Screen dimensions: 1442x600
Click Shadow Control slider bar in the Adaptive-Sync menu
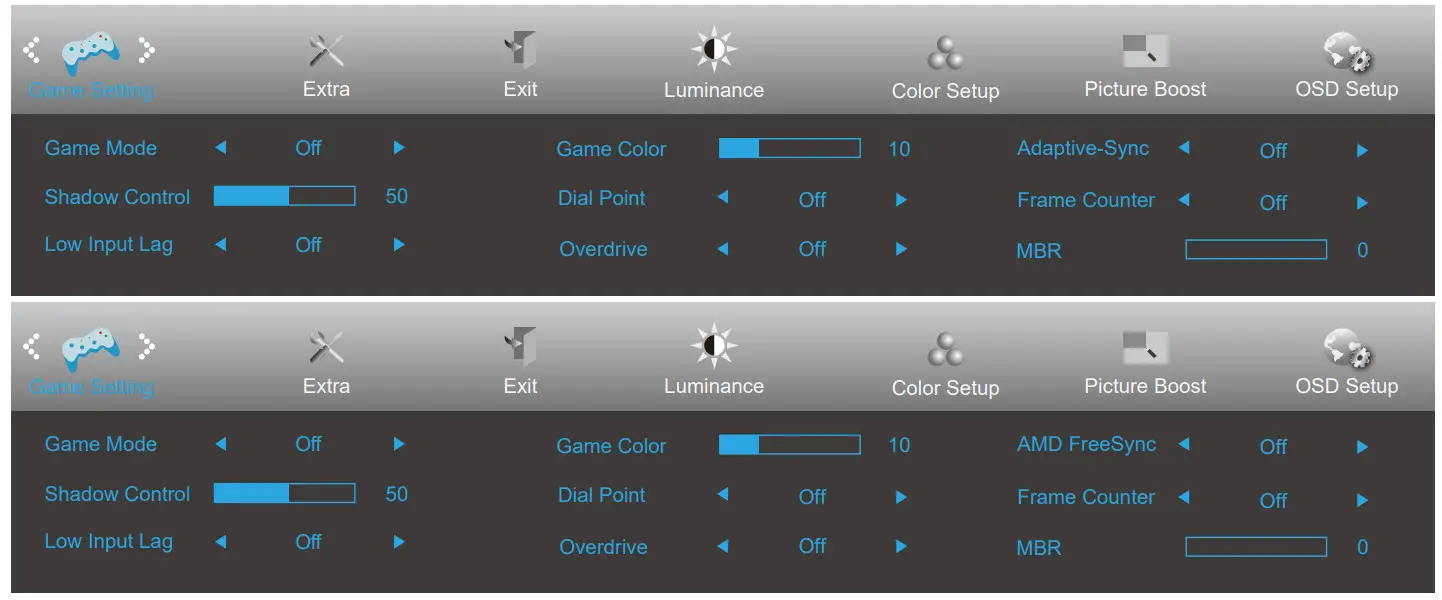click(284, 197)
